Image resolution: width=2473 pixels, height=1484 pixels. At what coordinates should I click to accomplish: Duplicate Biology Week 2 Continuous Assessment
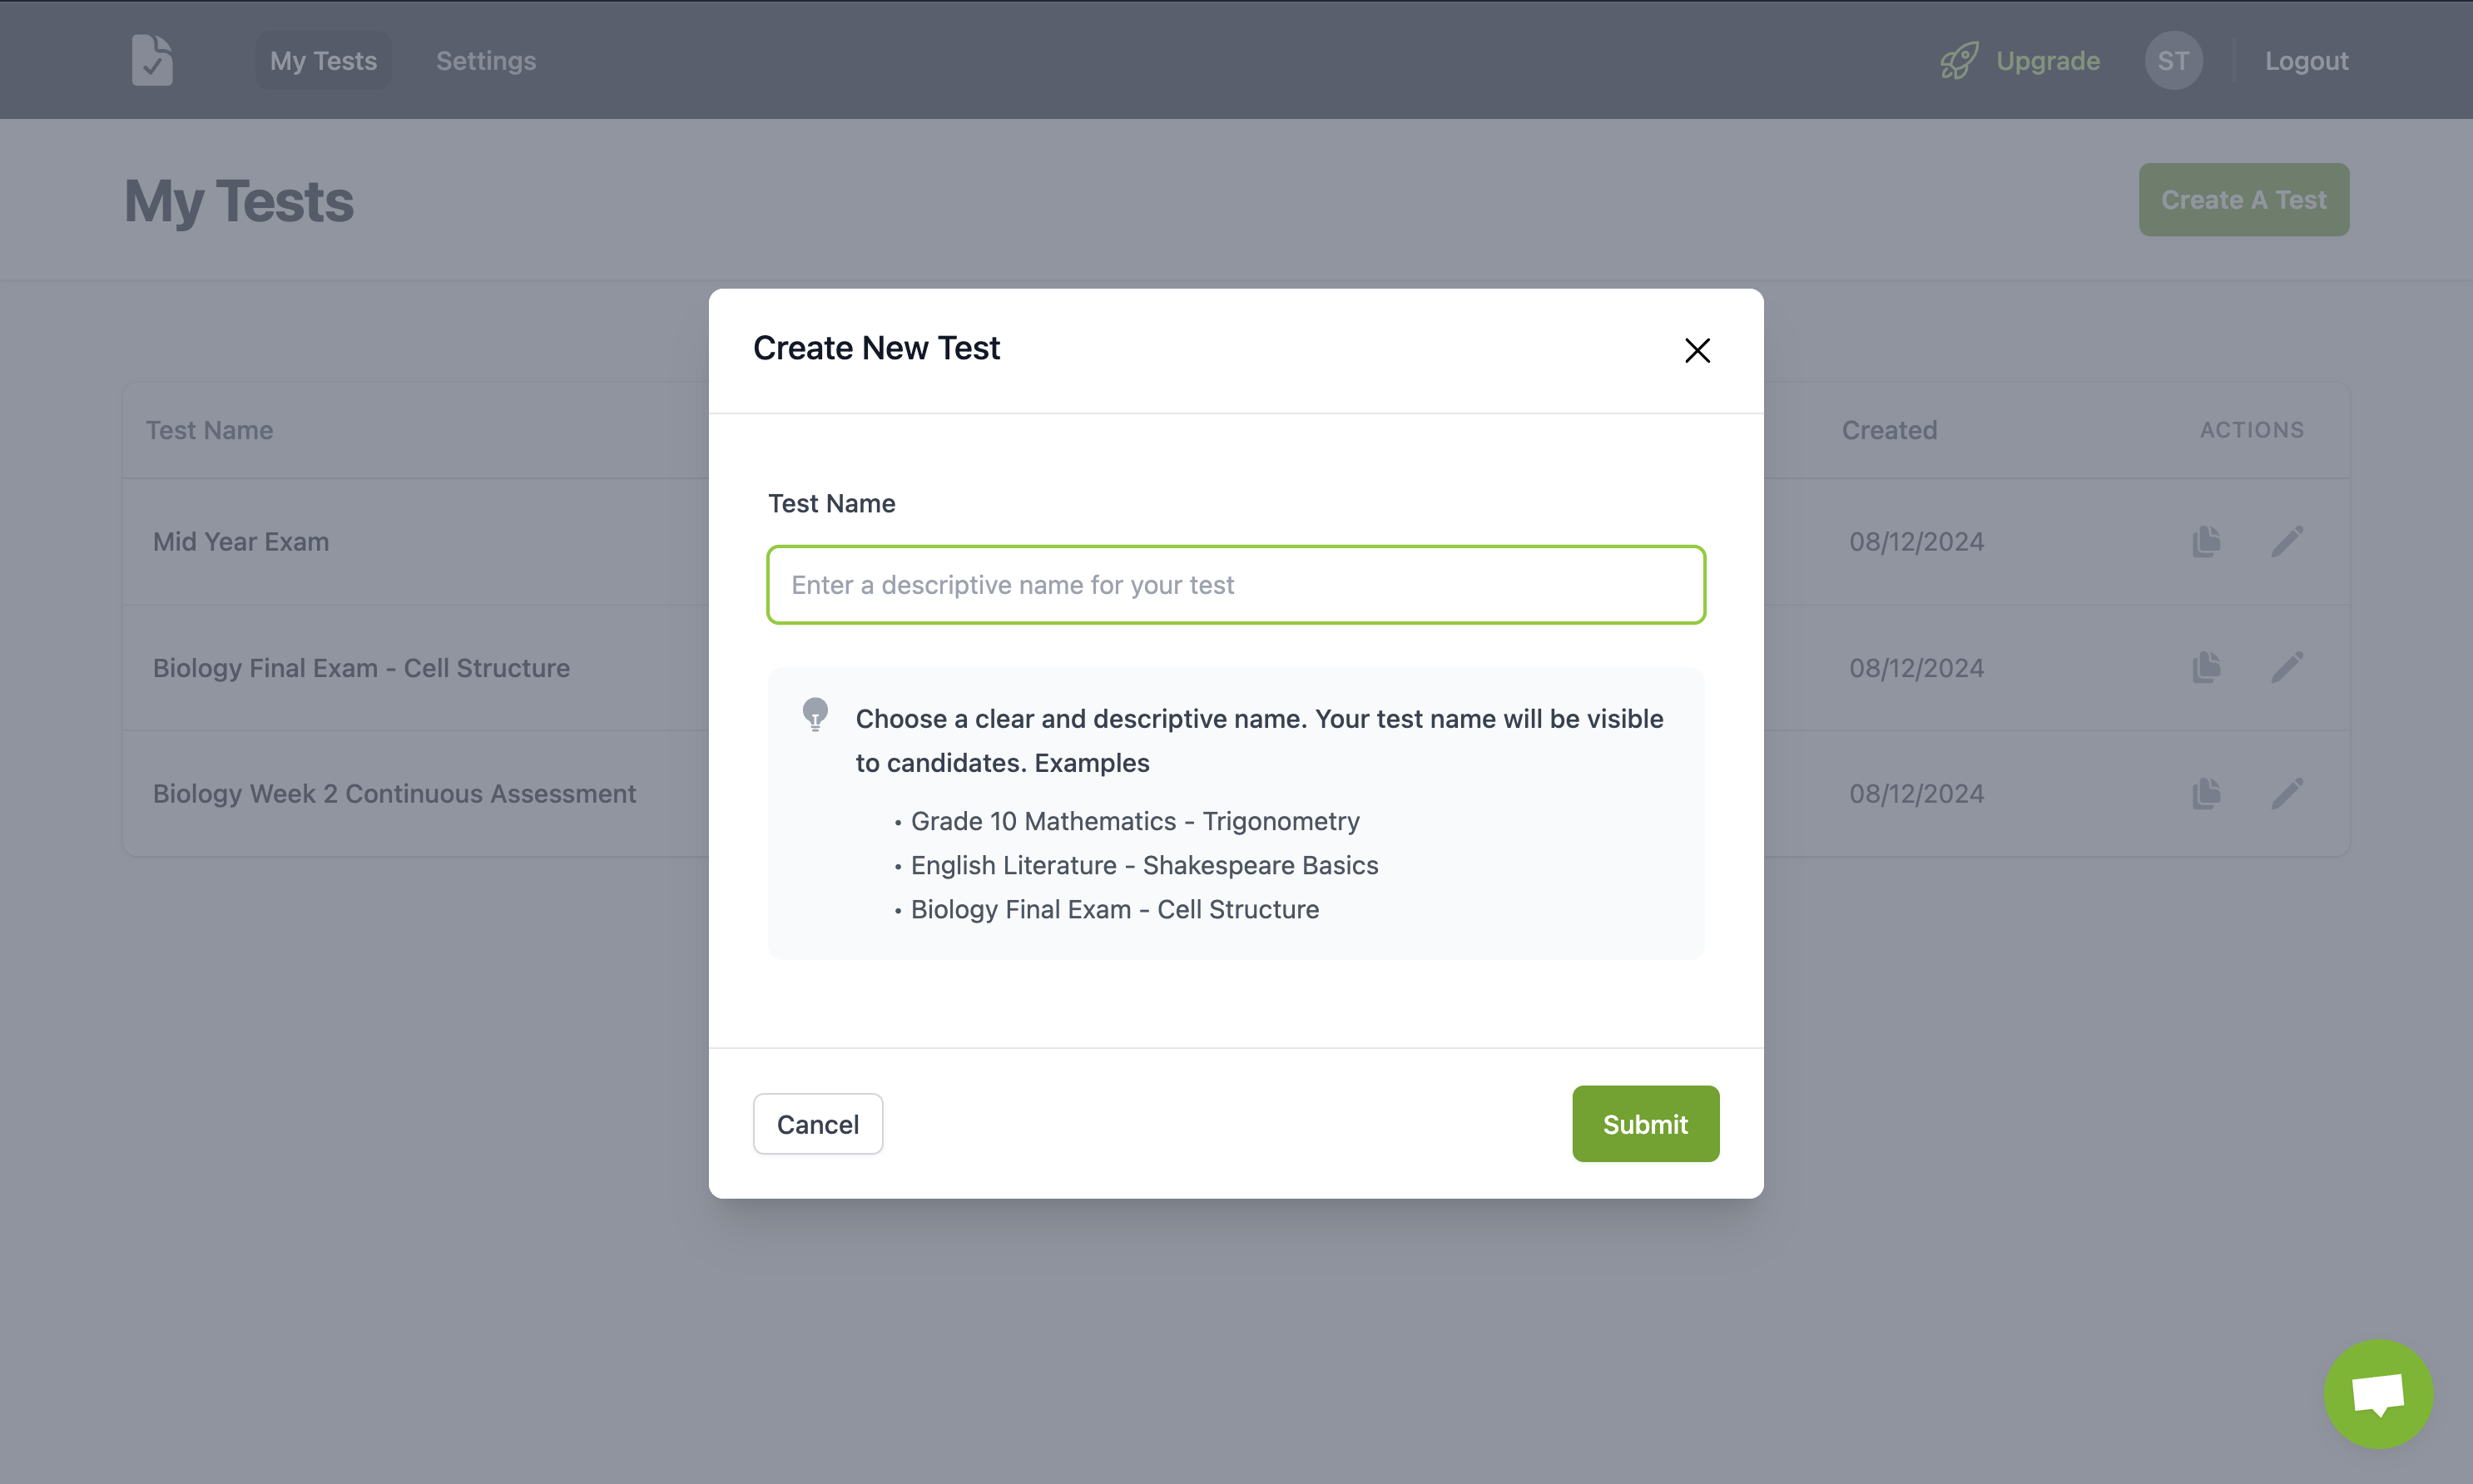[2206, 793]
